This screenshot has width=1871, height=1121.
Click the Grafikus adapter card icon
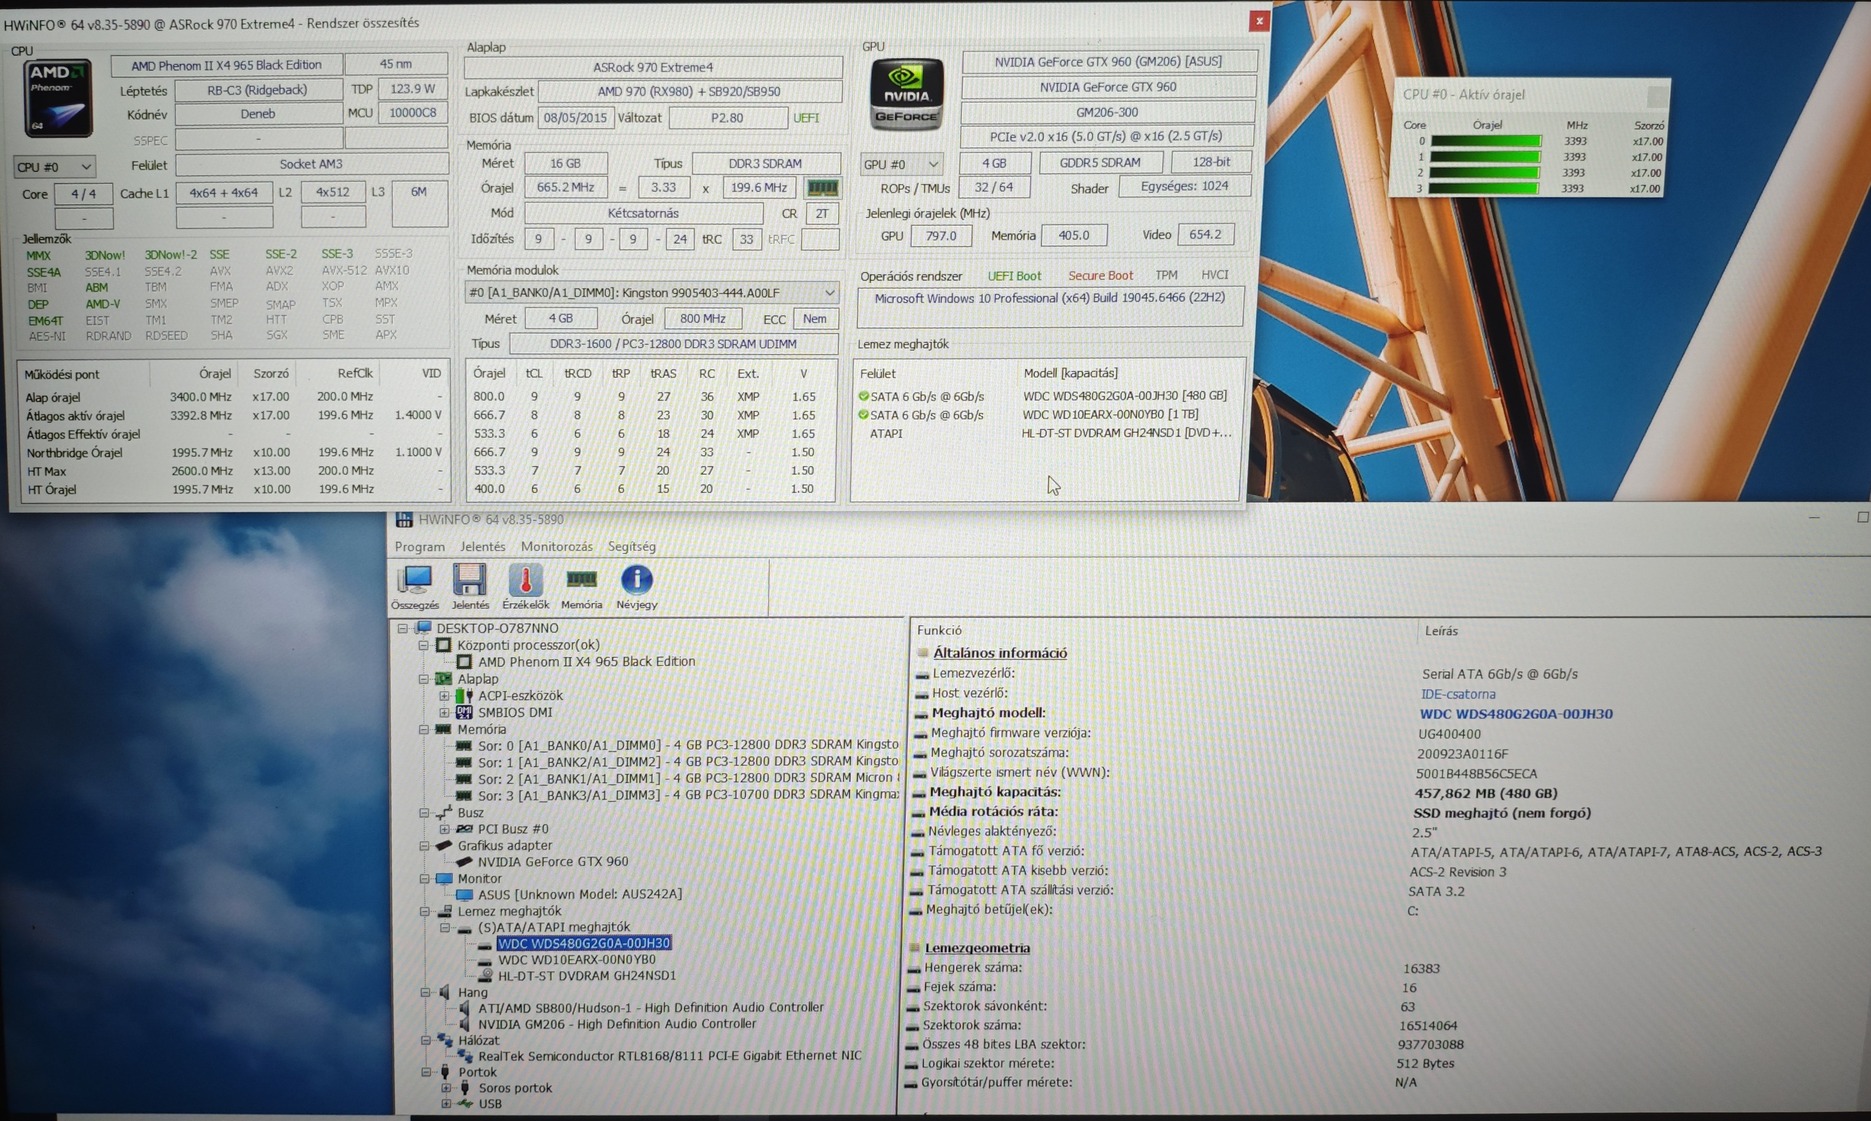[444, 845]
